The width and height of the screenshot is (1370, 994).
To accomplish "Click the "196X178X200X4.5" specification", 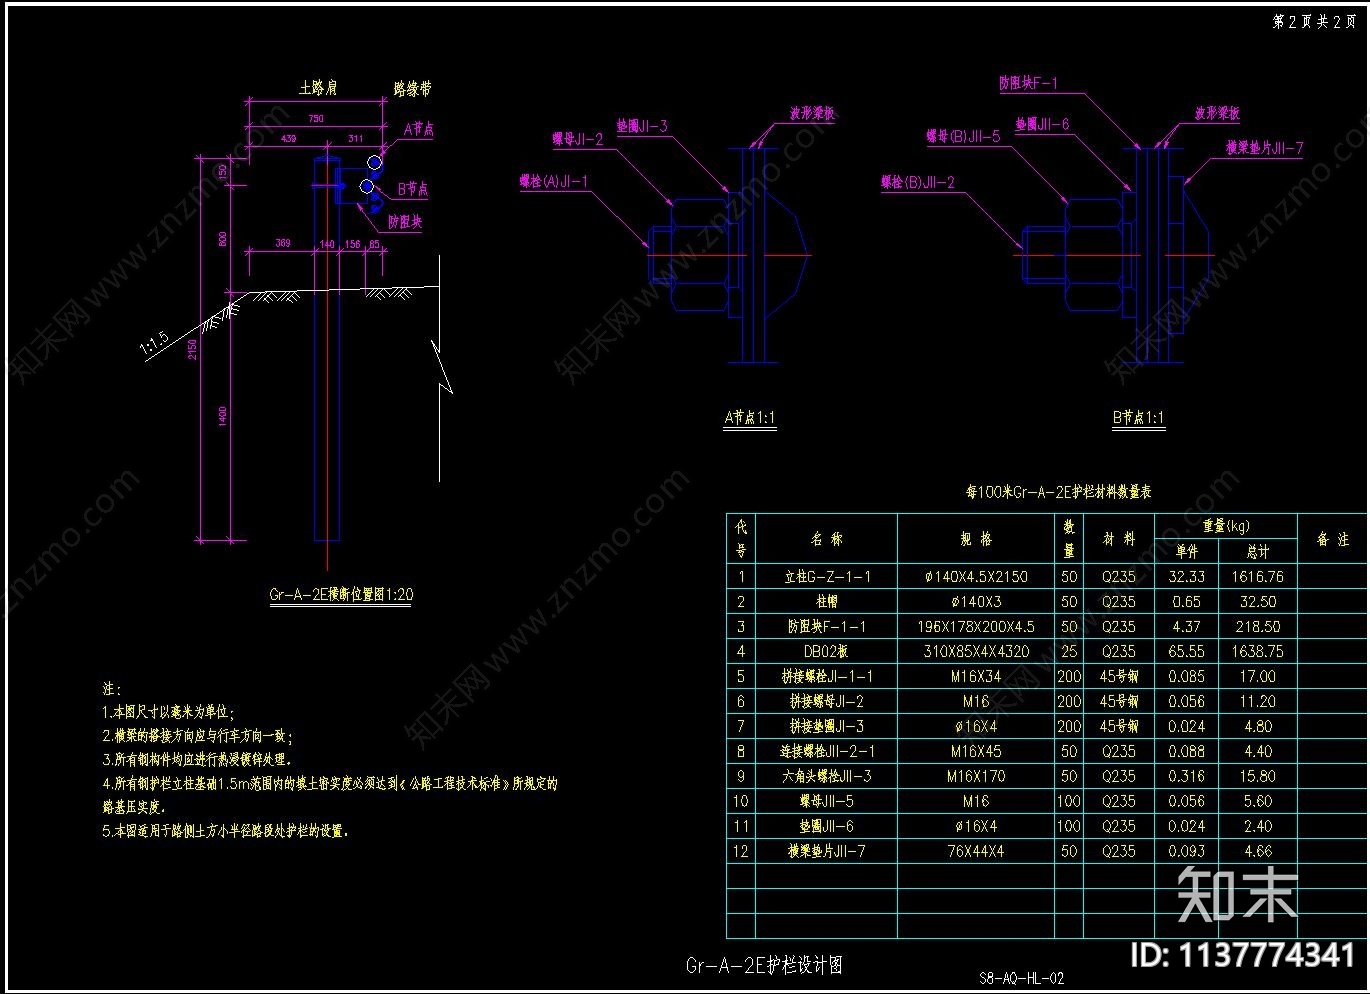I will (x=975, y=627).
